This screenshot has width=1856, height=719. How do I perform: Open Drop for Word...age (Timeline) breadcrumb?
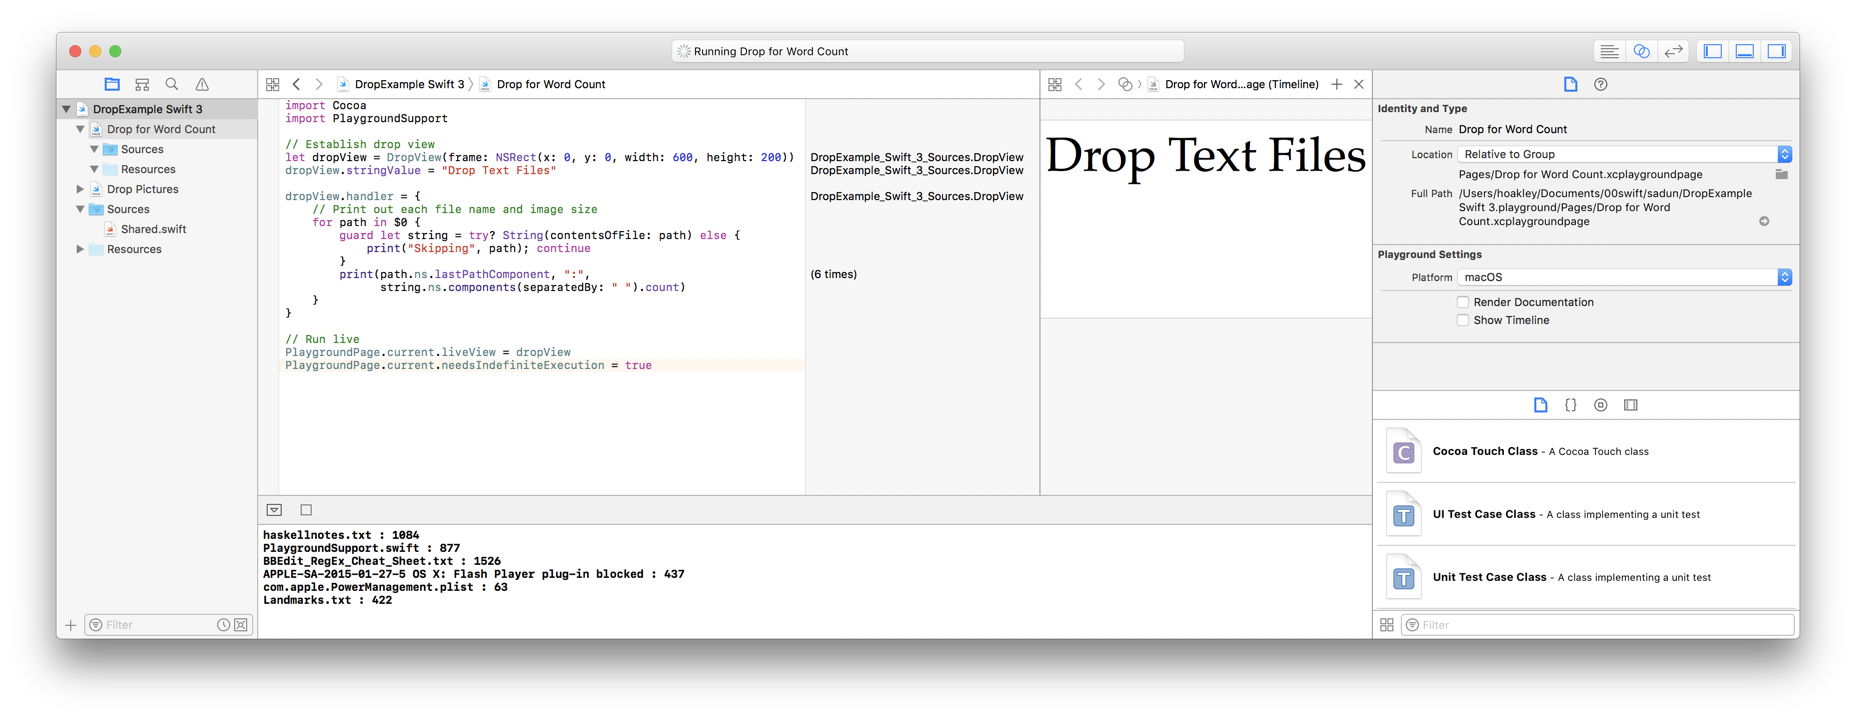1234,84
